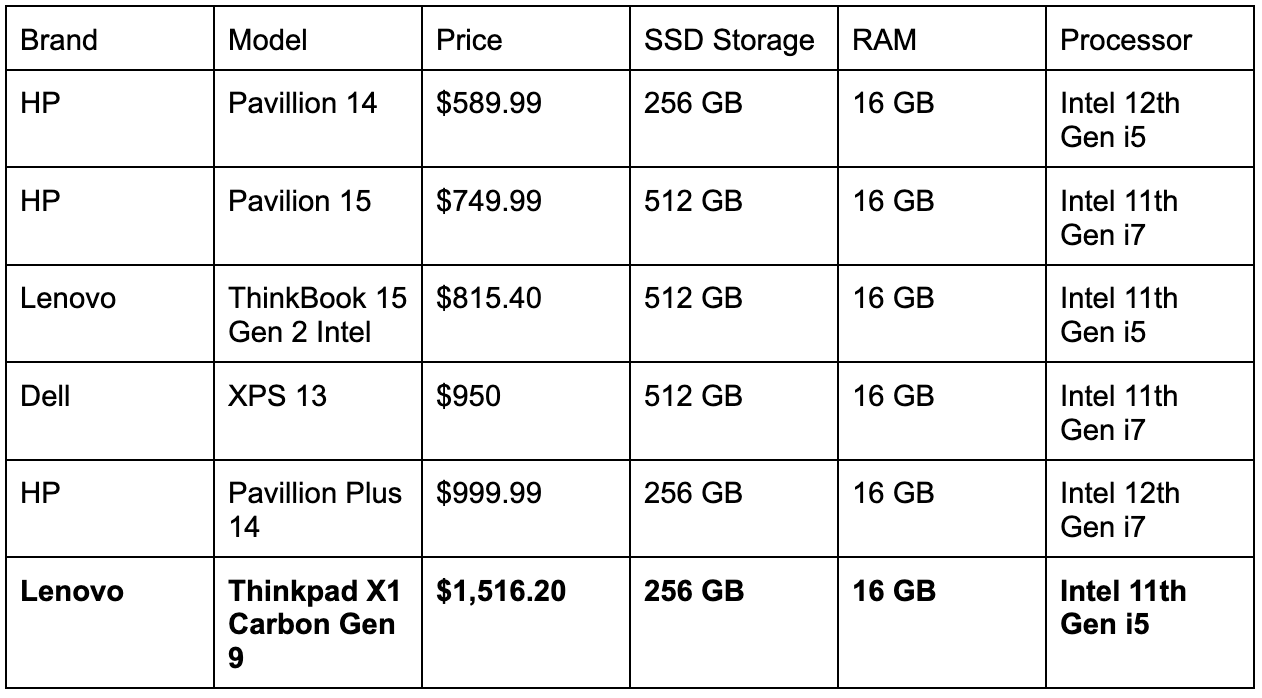The height and width of the screenshot is (698, 1262).
Task: Select the XPS 13 model cell
Action: (x=277, y=396)
